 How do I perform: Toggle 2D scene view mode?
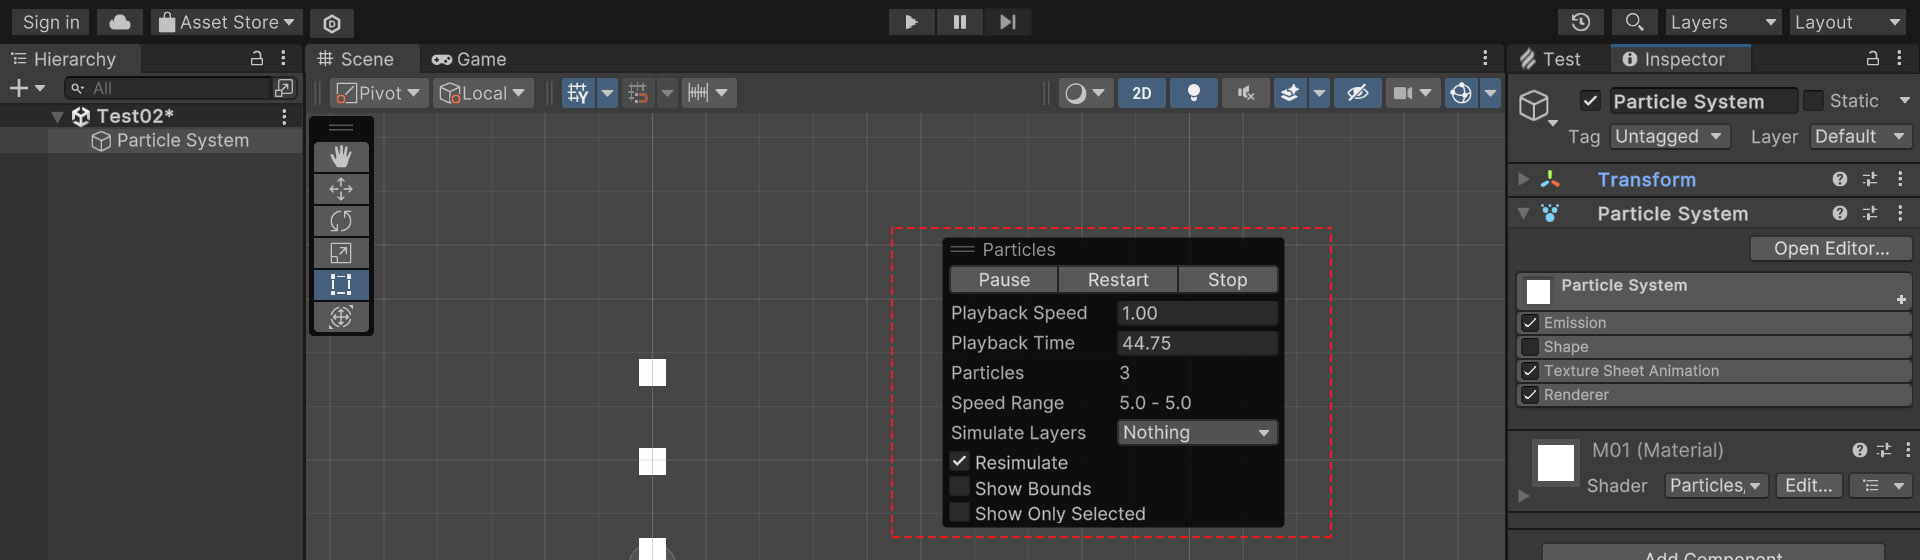pos(1141,93)
